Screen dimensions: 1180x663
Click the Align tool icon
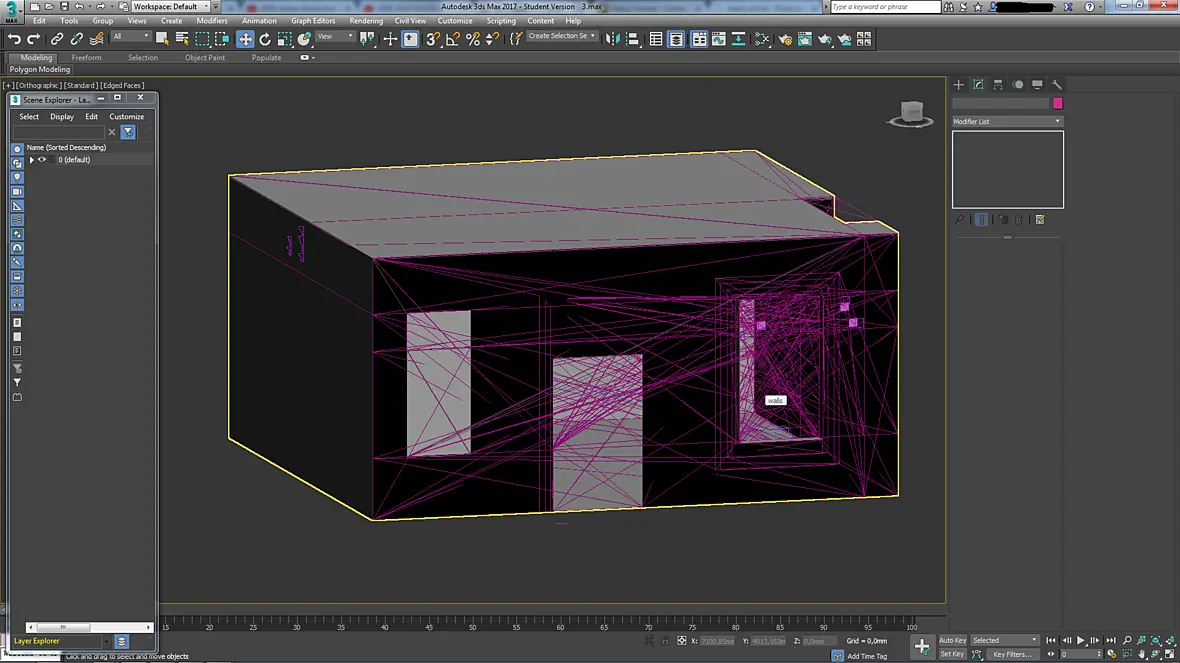pyautogui.click(x=633, y=39)
